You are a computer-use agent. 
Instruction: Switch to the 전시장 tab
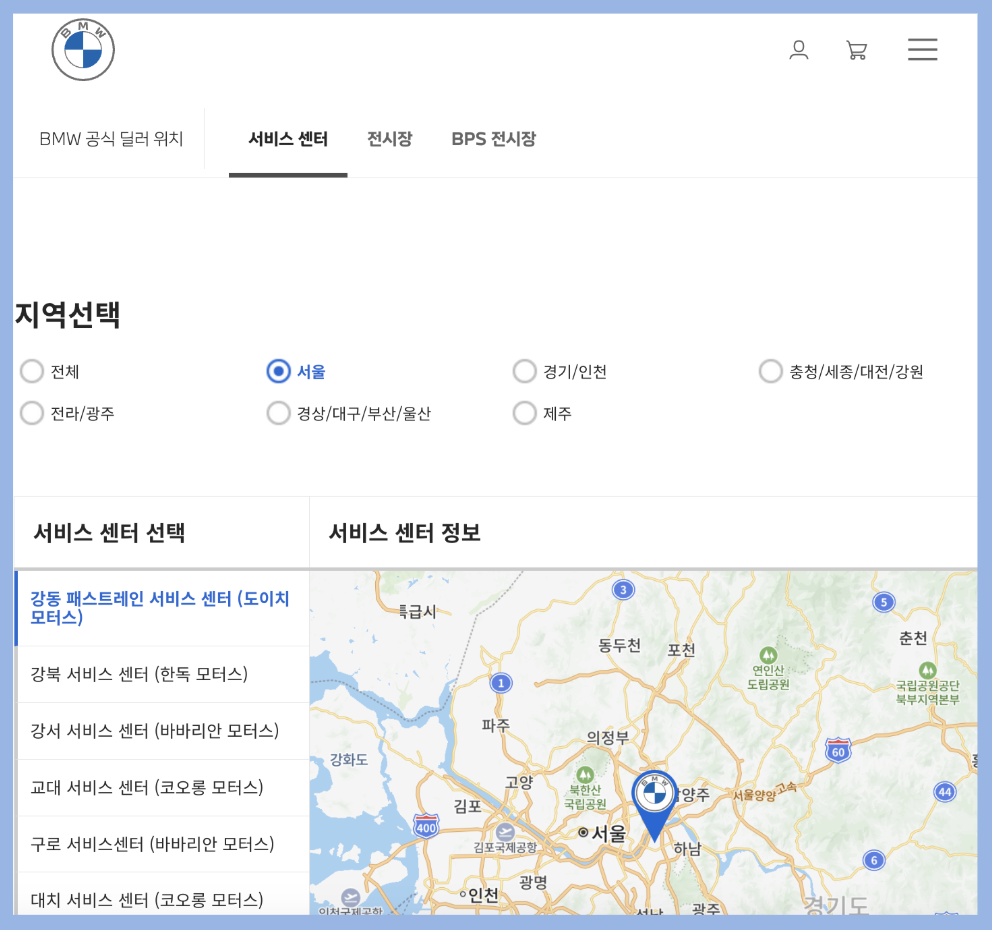390,139
